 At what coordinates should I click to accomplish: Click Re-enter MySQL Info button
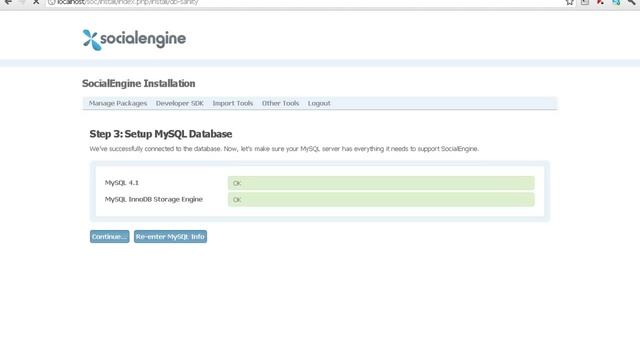170,237
